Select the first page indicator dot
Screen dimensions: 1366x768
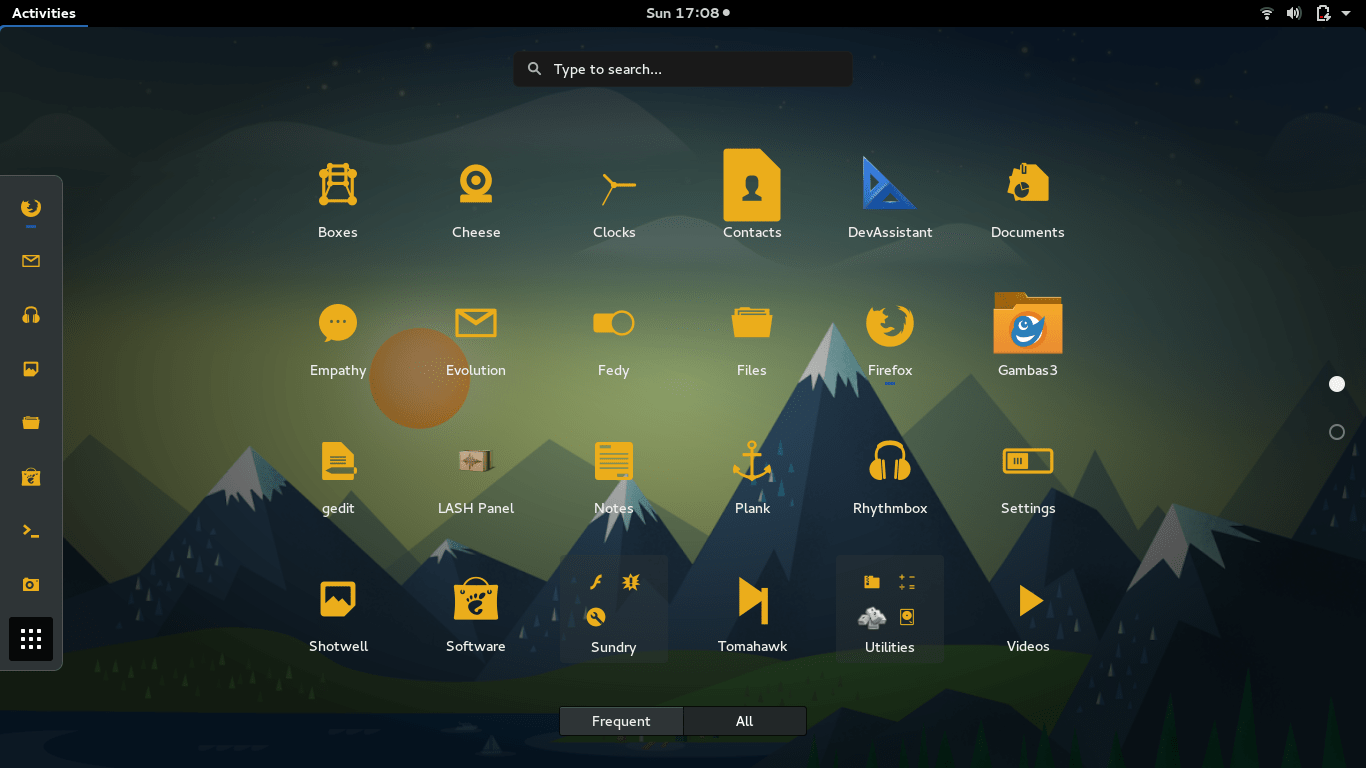point(1337,384)
